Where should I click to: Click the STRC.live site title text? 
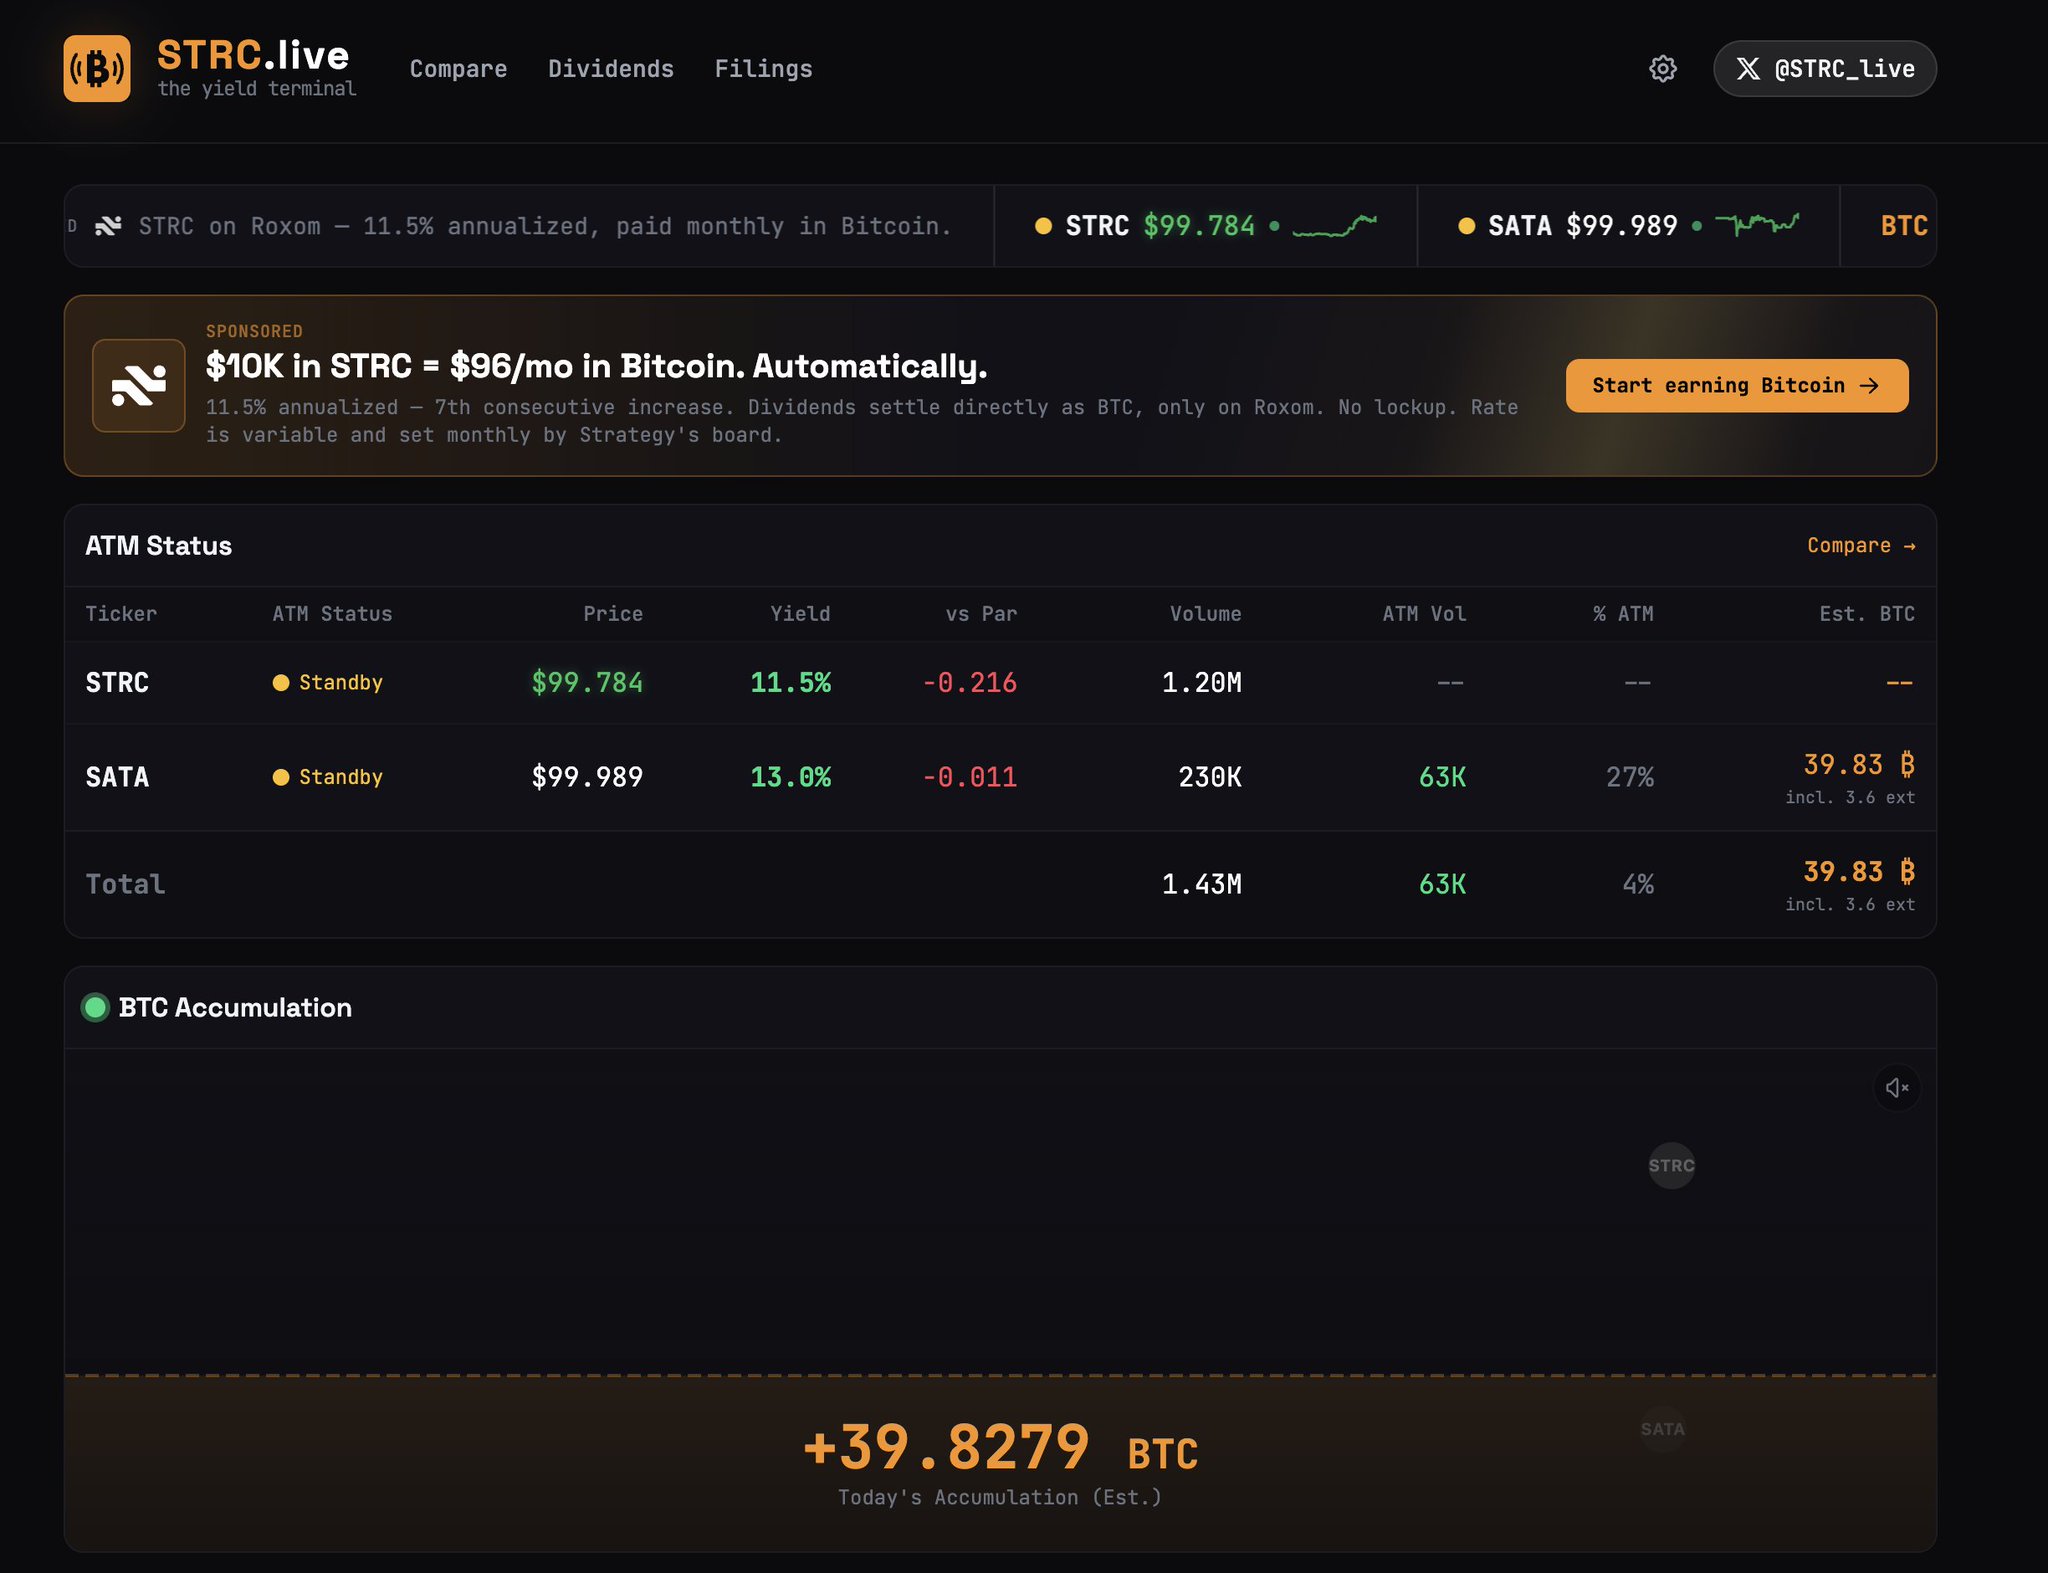253,55
